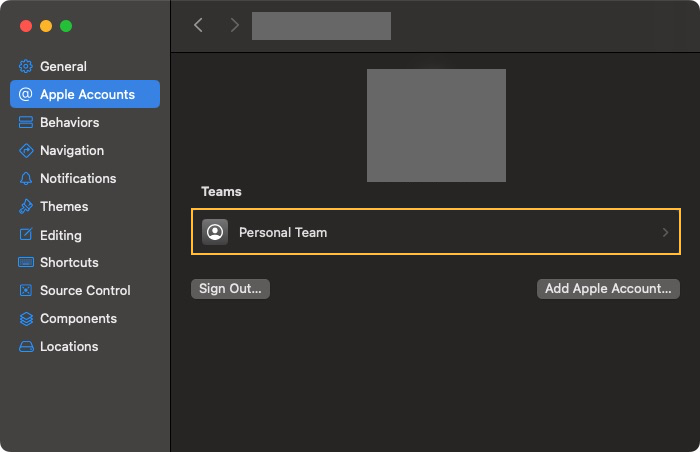Viewport: 700px width, 452px height.
Task: Select the General settings label
Action: click(x=63, y=67)
